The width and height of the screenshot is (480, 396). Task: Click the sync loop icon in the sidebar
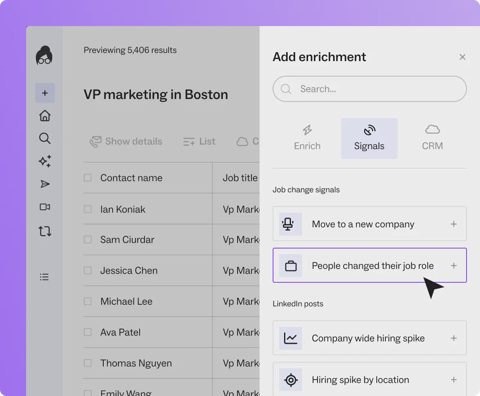45,231
